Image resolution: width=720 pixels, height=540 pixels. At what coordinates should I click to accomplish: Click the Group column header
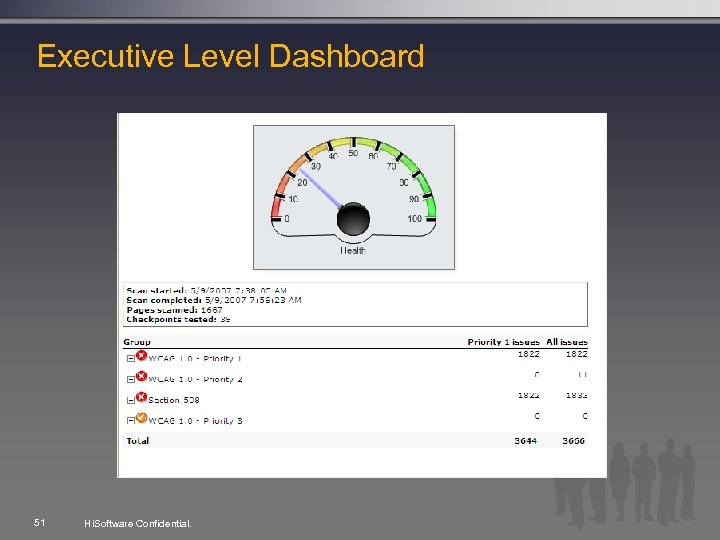(137, 342)
